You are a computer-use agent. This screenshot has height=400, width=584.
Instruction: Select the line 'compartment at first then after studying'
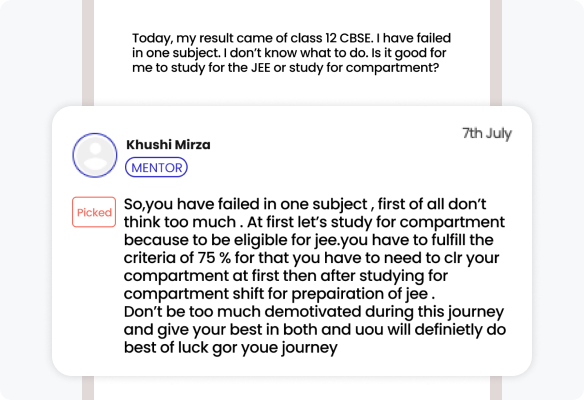coord(286,276)
